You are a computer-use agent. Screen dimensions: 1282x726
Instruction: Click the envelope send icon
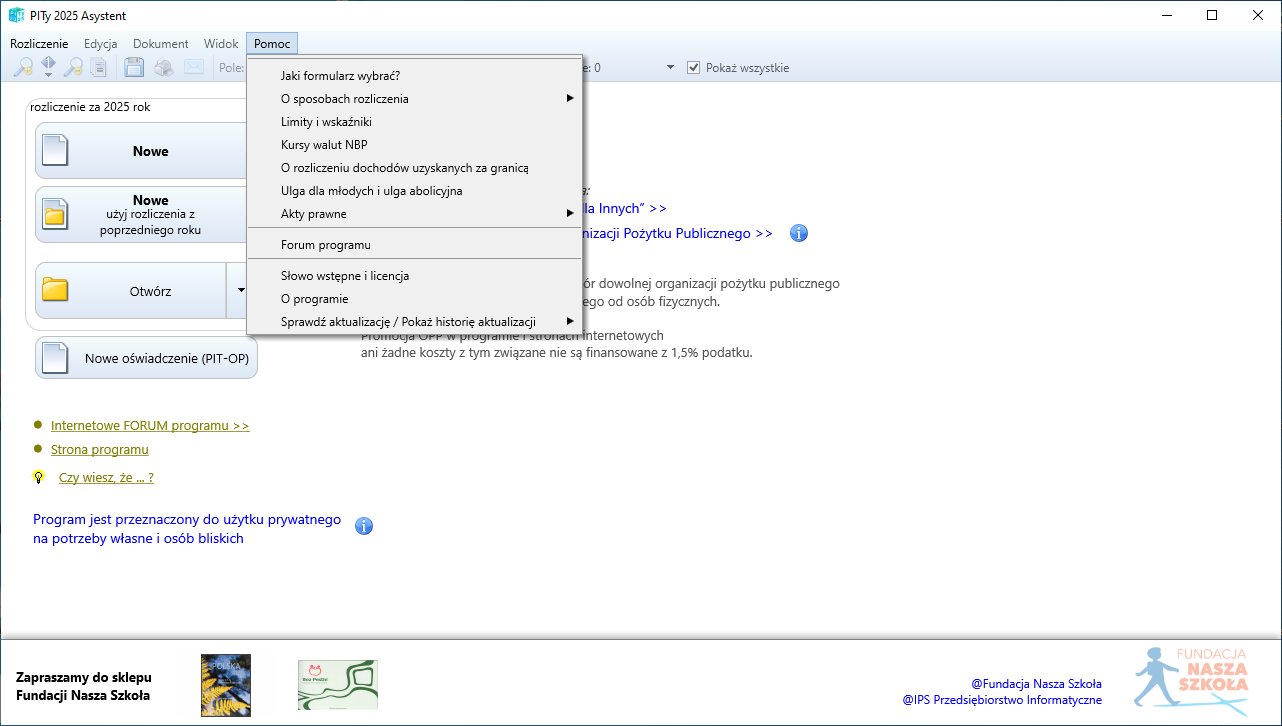tap(193, 68)
